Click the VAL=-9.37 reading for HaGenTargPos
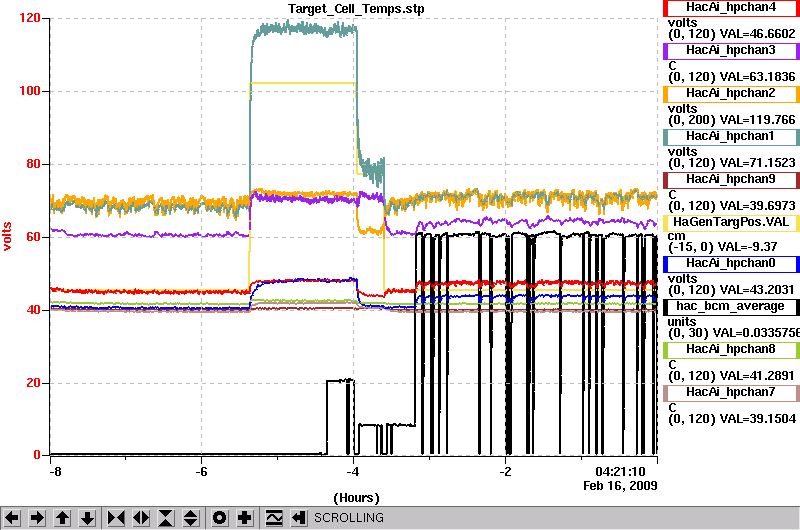 (747, 247)
